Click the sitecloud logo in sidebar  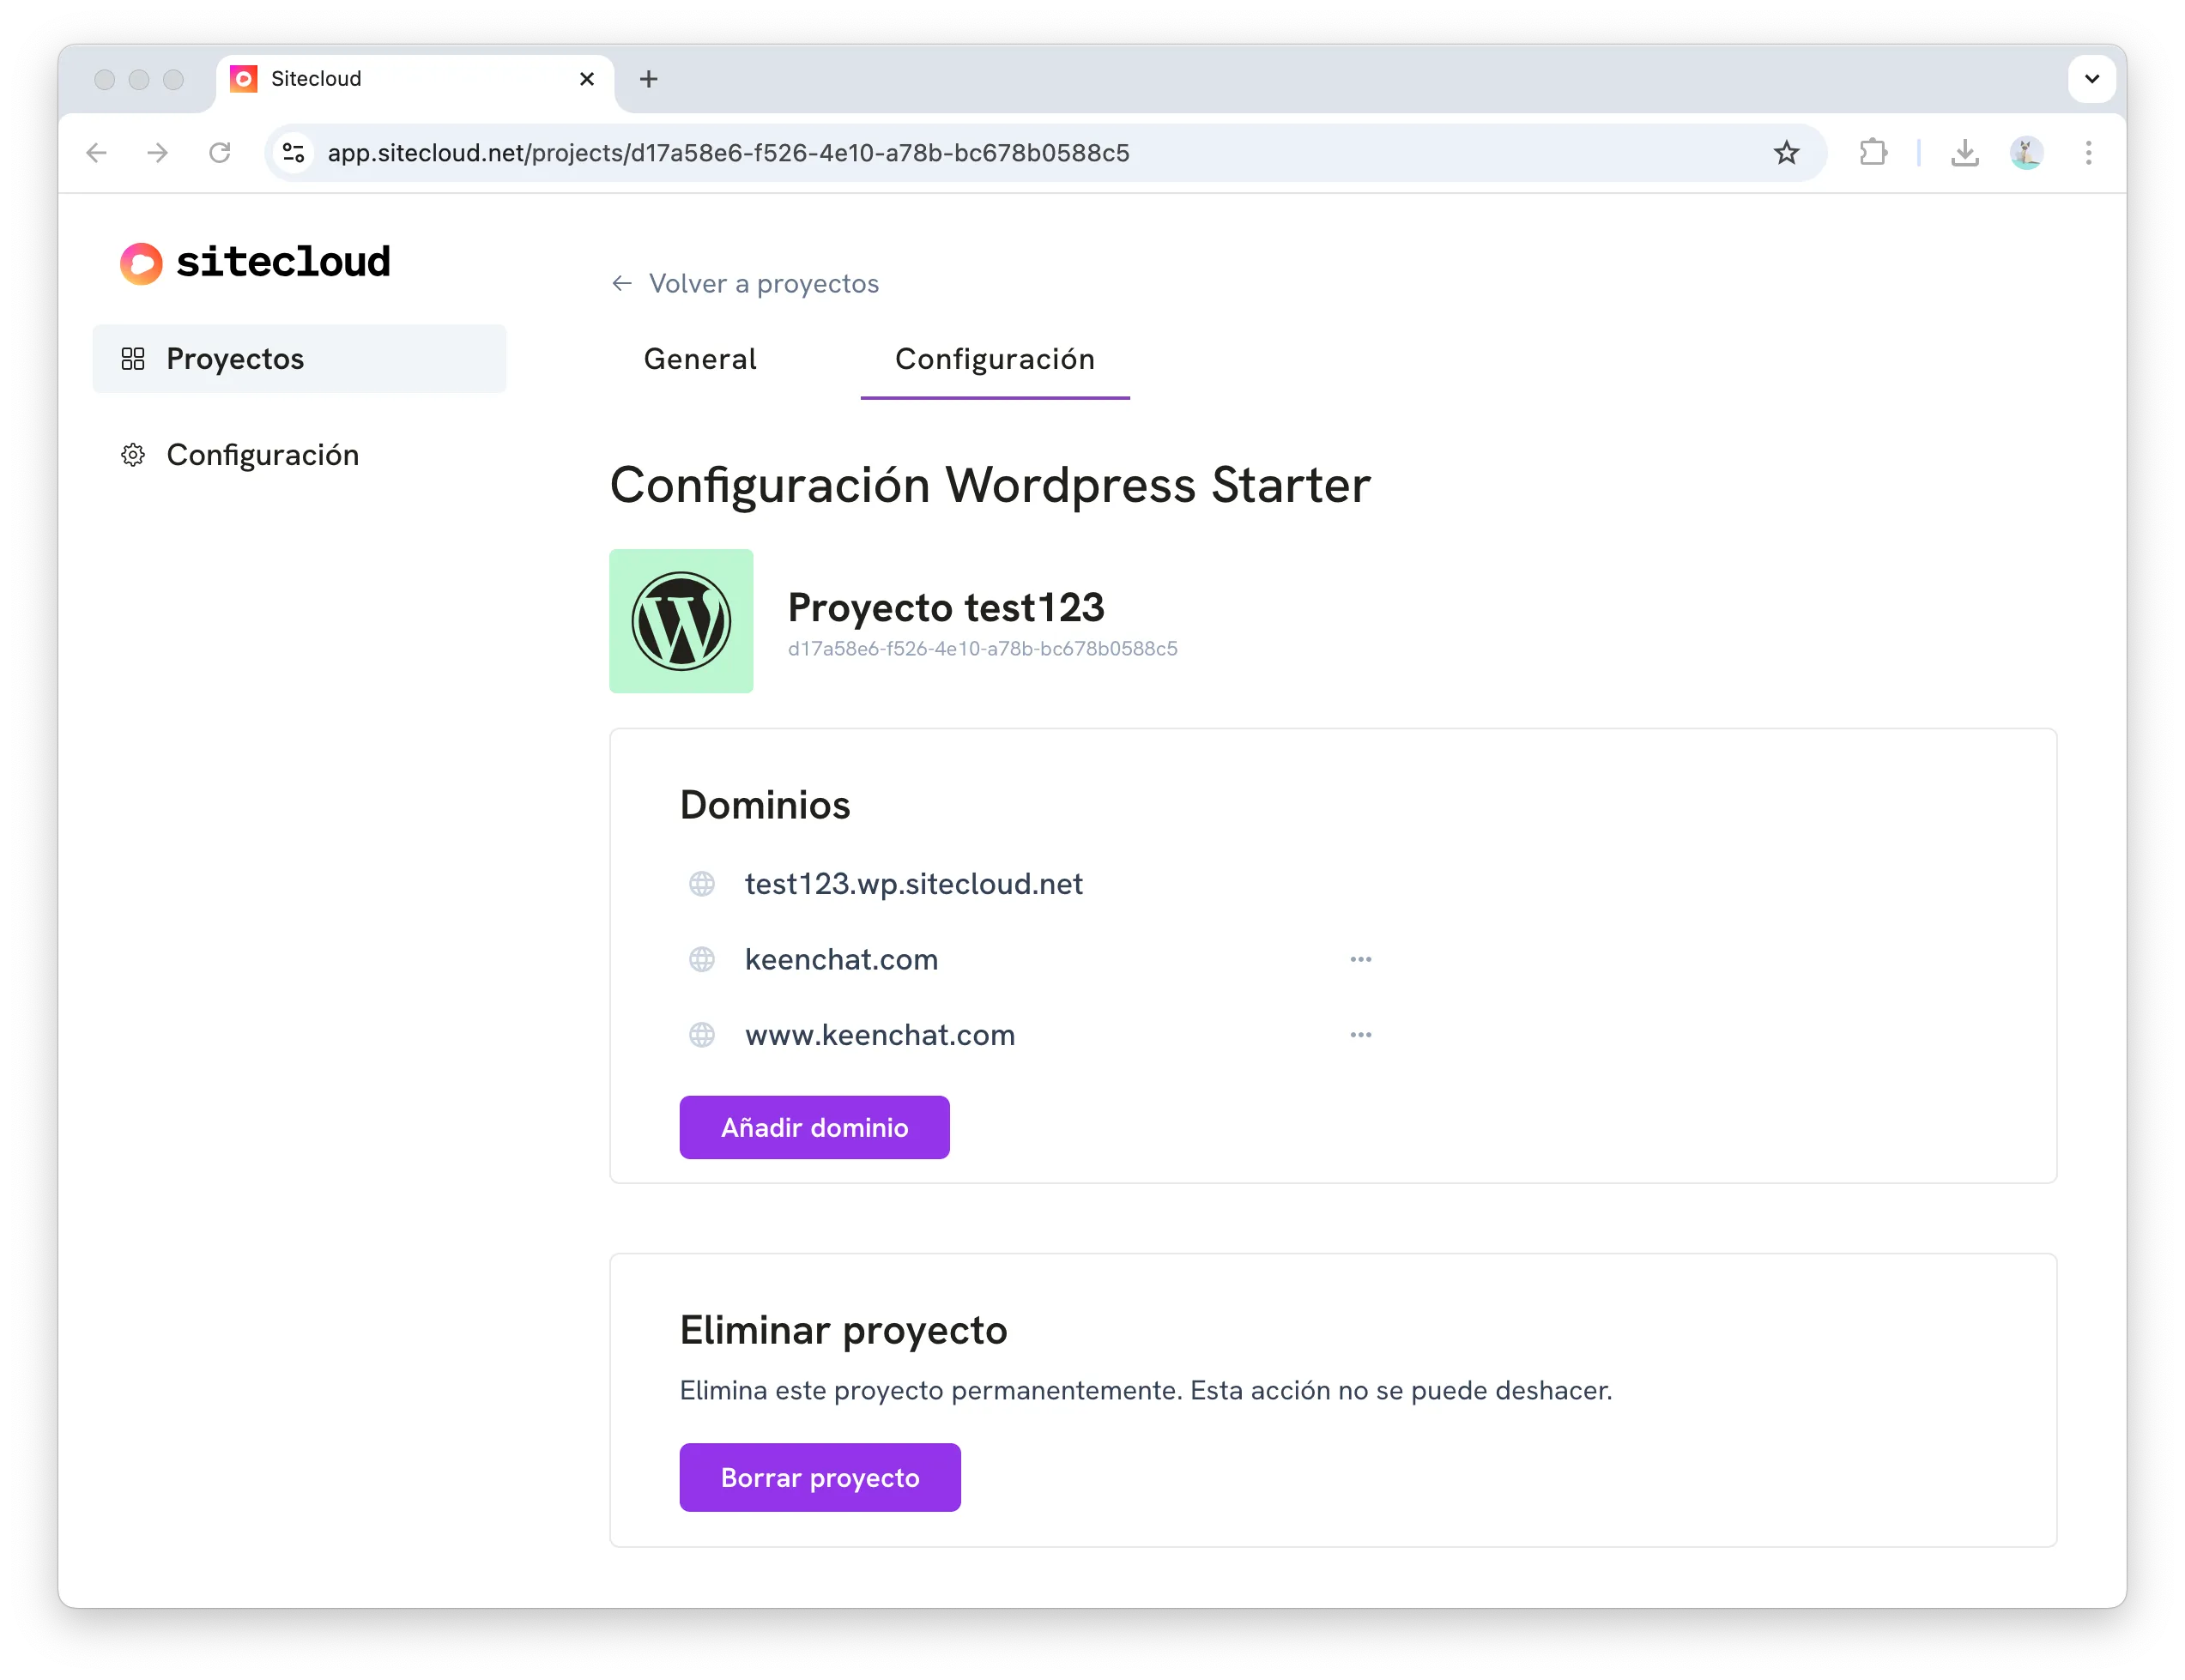[255, 262]
